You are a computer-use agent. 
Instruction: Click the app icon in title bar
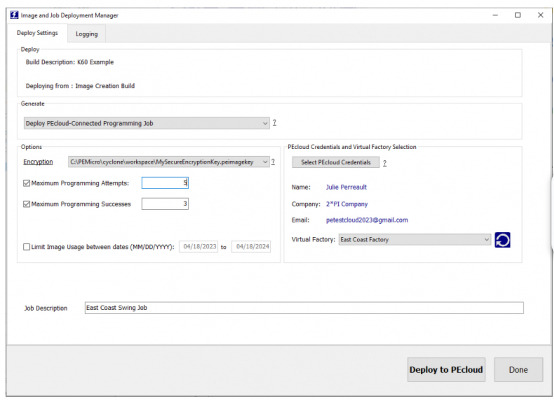tap(14, 15)
